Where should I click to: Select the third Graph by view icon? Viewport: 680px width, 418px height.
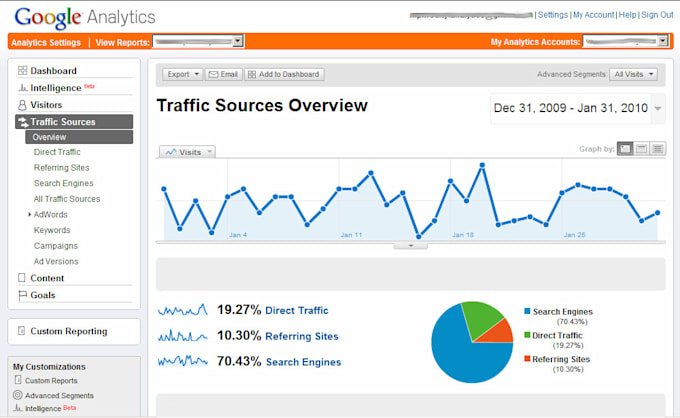click(x=658, y=149)
